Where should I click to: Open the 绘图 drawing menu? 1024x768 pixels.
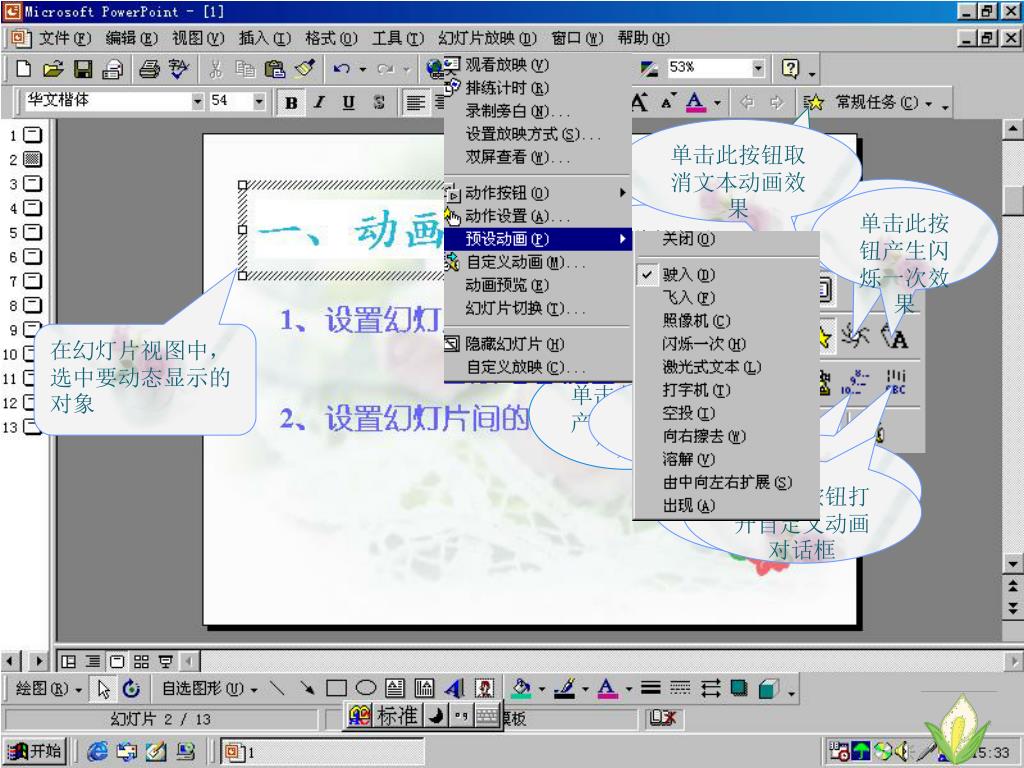point(48,688)
